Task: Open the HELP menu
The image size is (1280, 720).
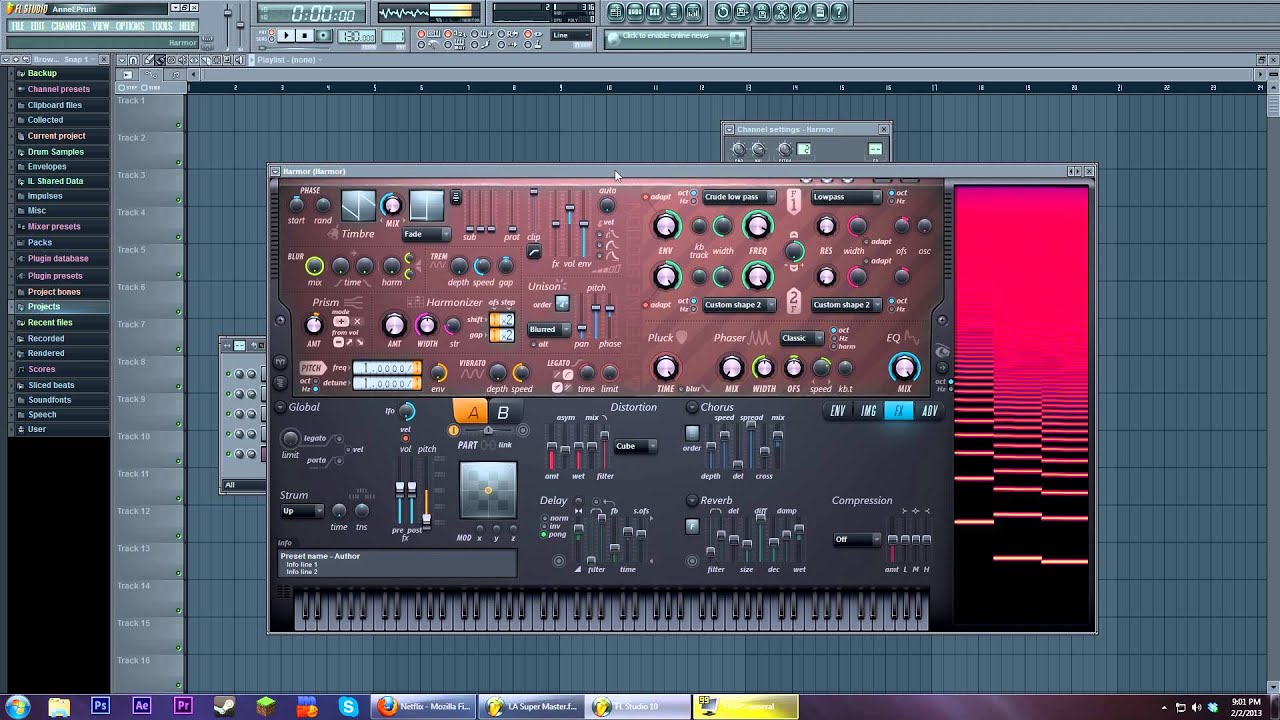Action: point(187,26)
